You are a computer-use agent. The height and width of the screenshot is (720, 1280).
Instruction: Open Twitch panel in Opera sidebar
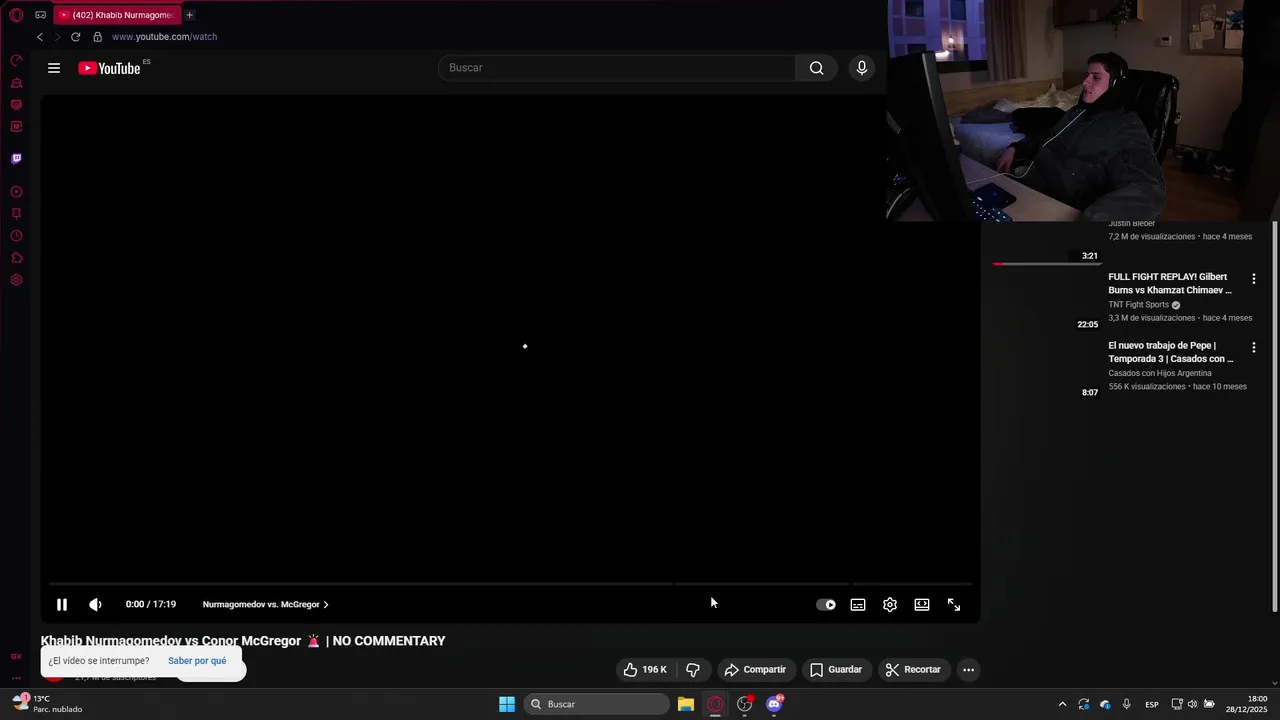[x=16, y=159]
